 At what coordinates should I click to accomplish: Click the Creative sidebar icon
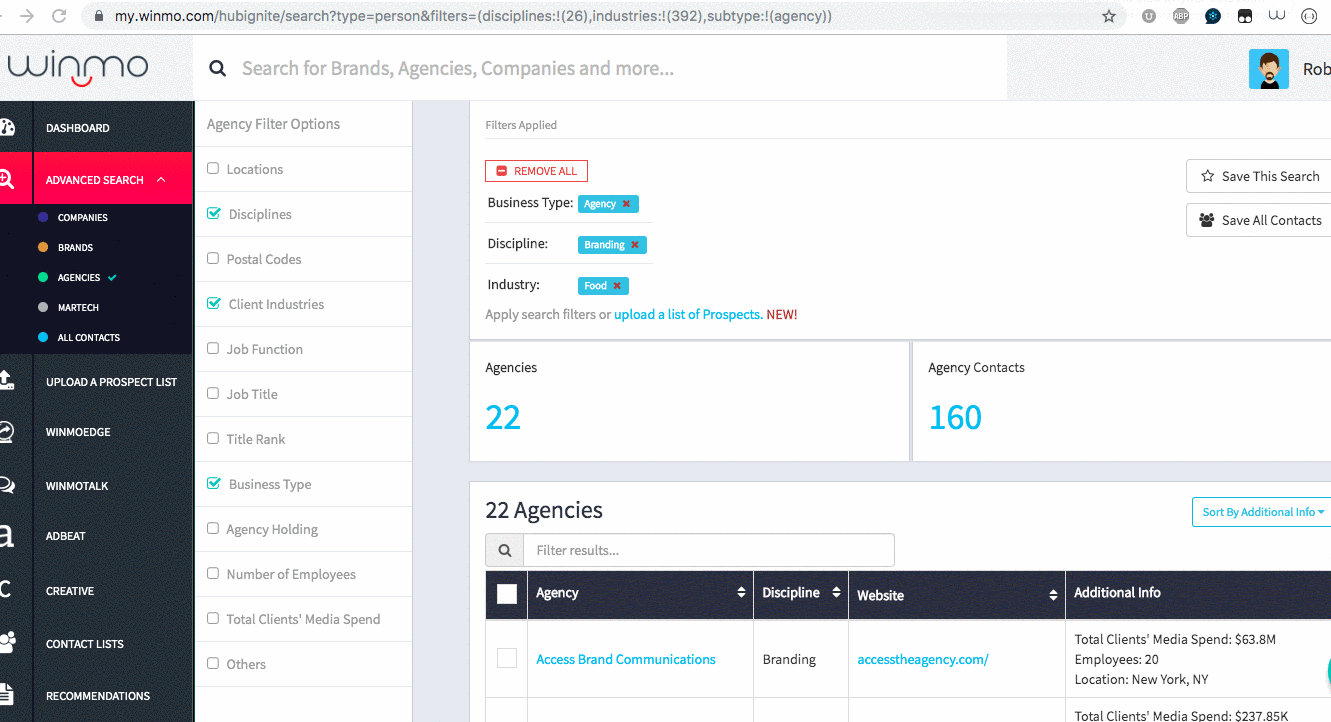[5, 590]
